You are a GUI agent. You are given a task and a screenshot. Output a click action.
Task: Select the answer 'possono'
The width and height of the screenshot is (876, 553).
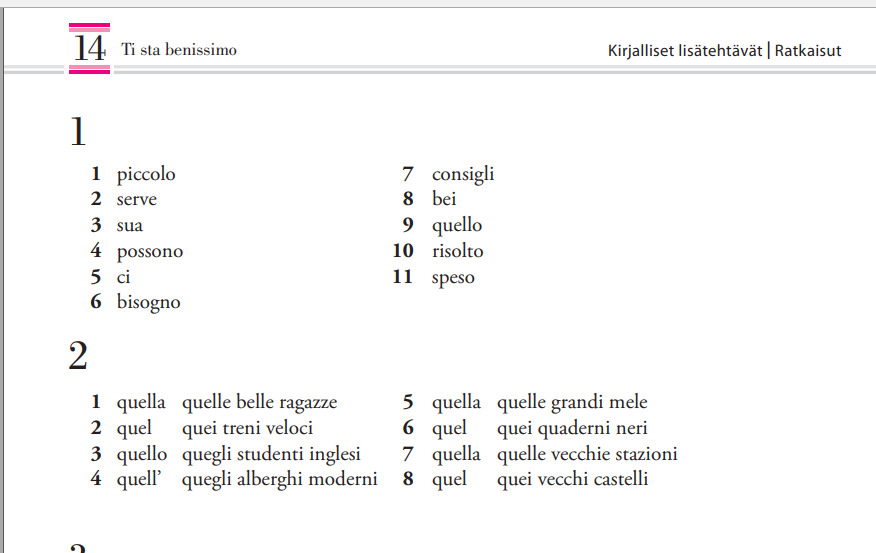click(x=150, y=252)
